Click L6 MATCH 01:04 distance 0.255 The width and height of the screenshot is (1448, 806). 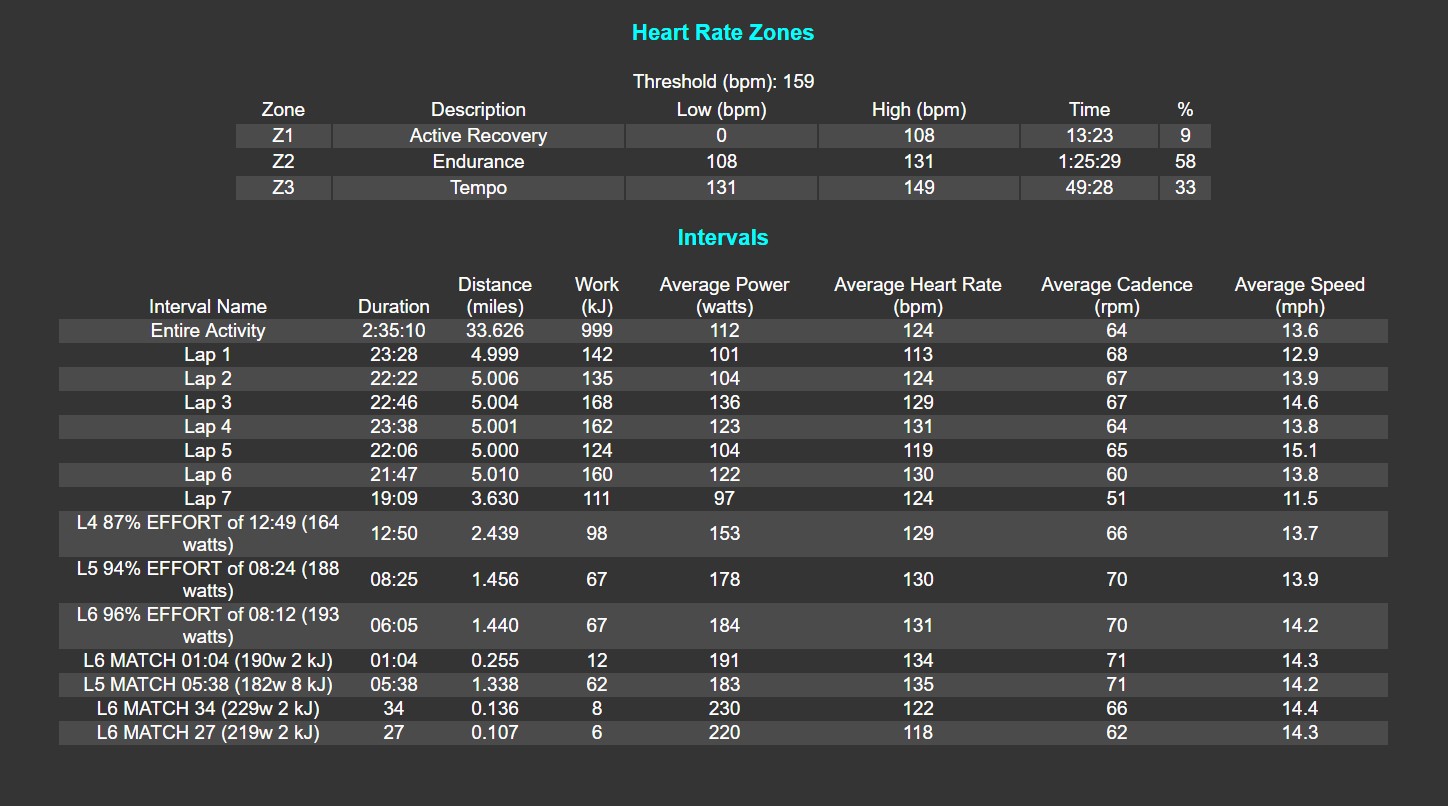click(495, 661)
